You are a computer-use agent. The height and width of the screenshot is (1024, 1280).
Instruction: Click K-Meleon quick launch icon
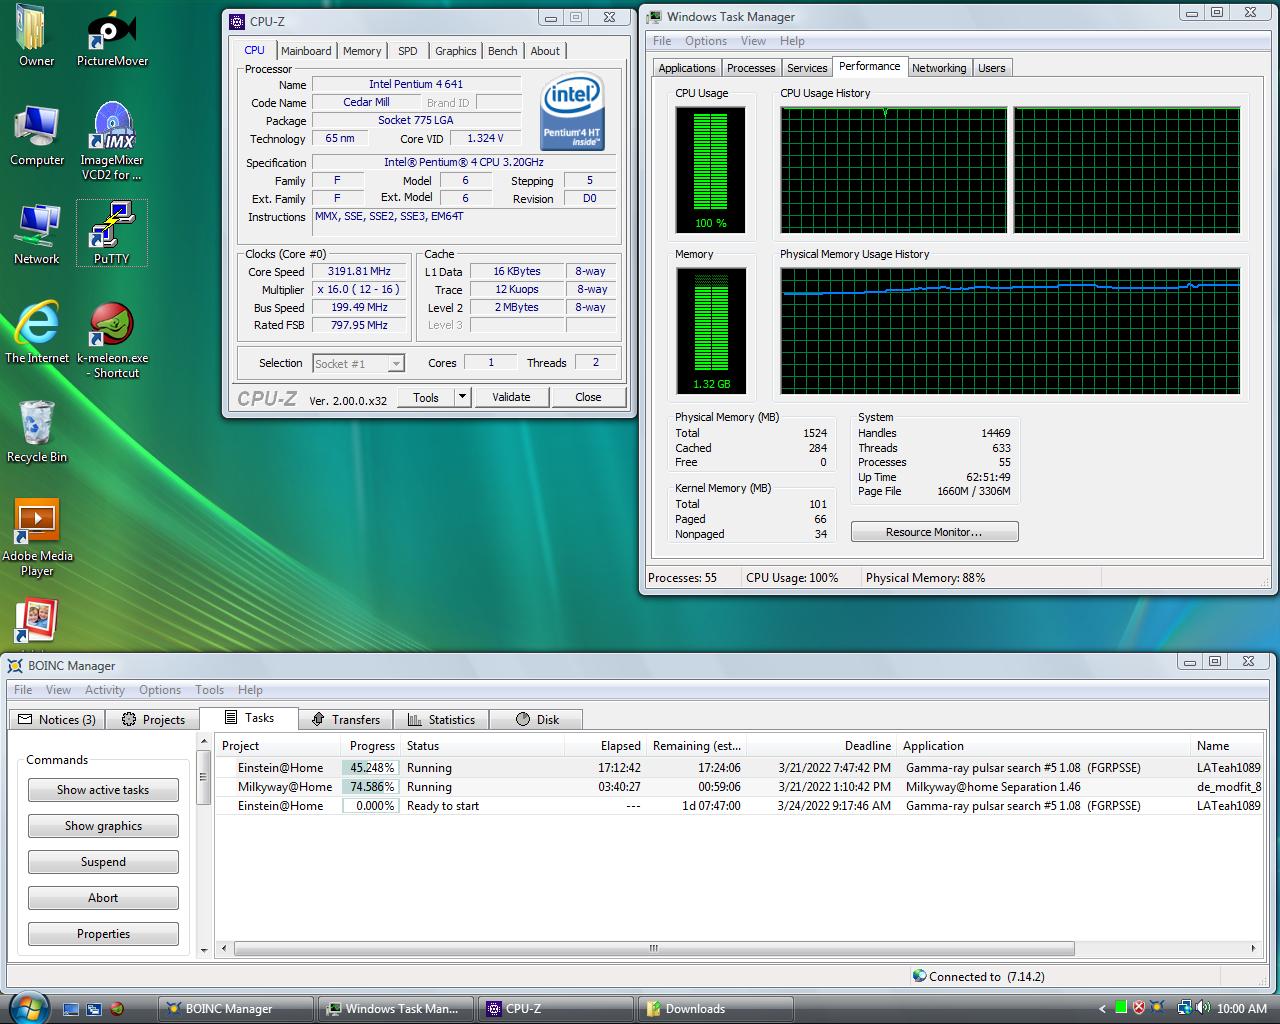(x=117, y=1009)
